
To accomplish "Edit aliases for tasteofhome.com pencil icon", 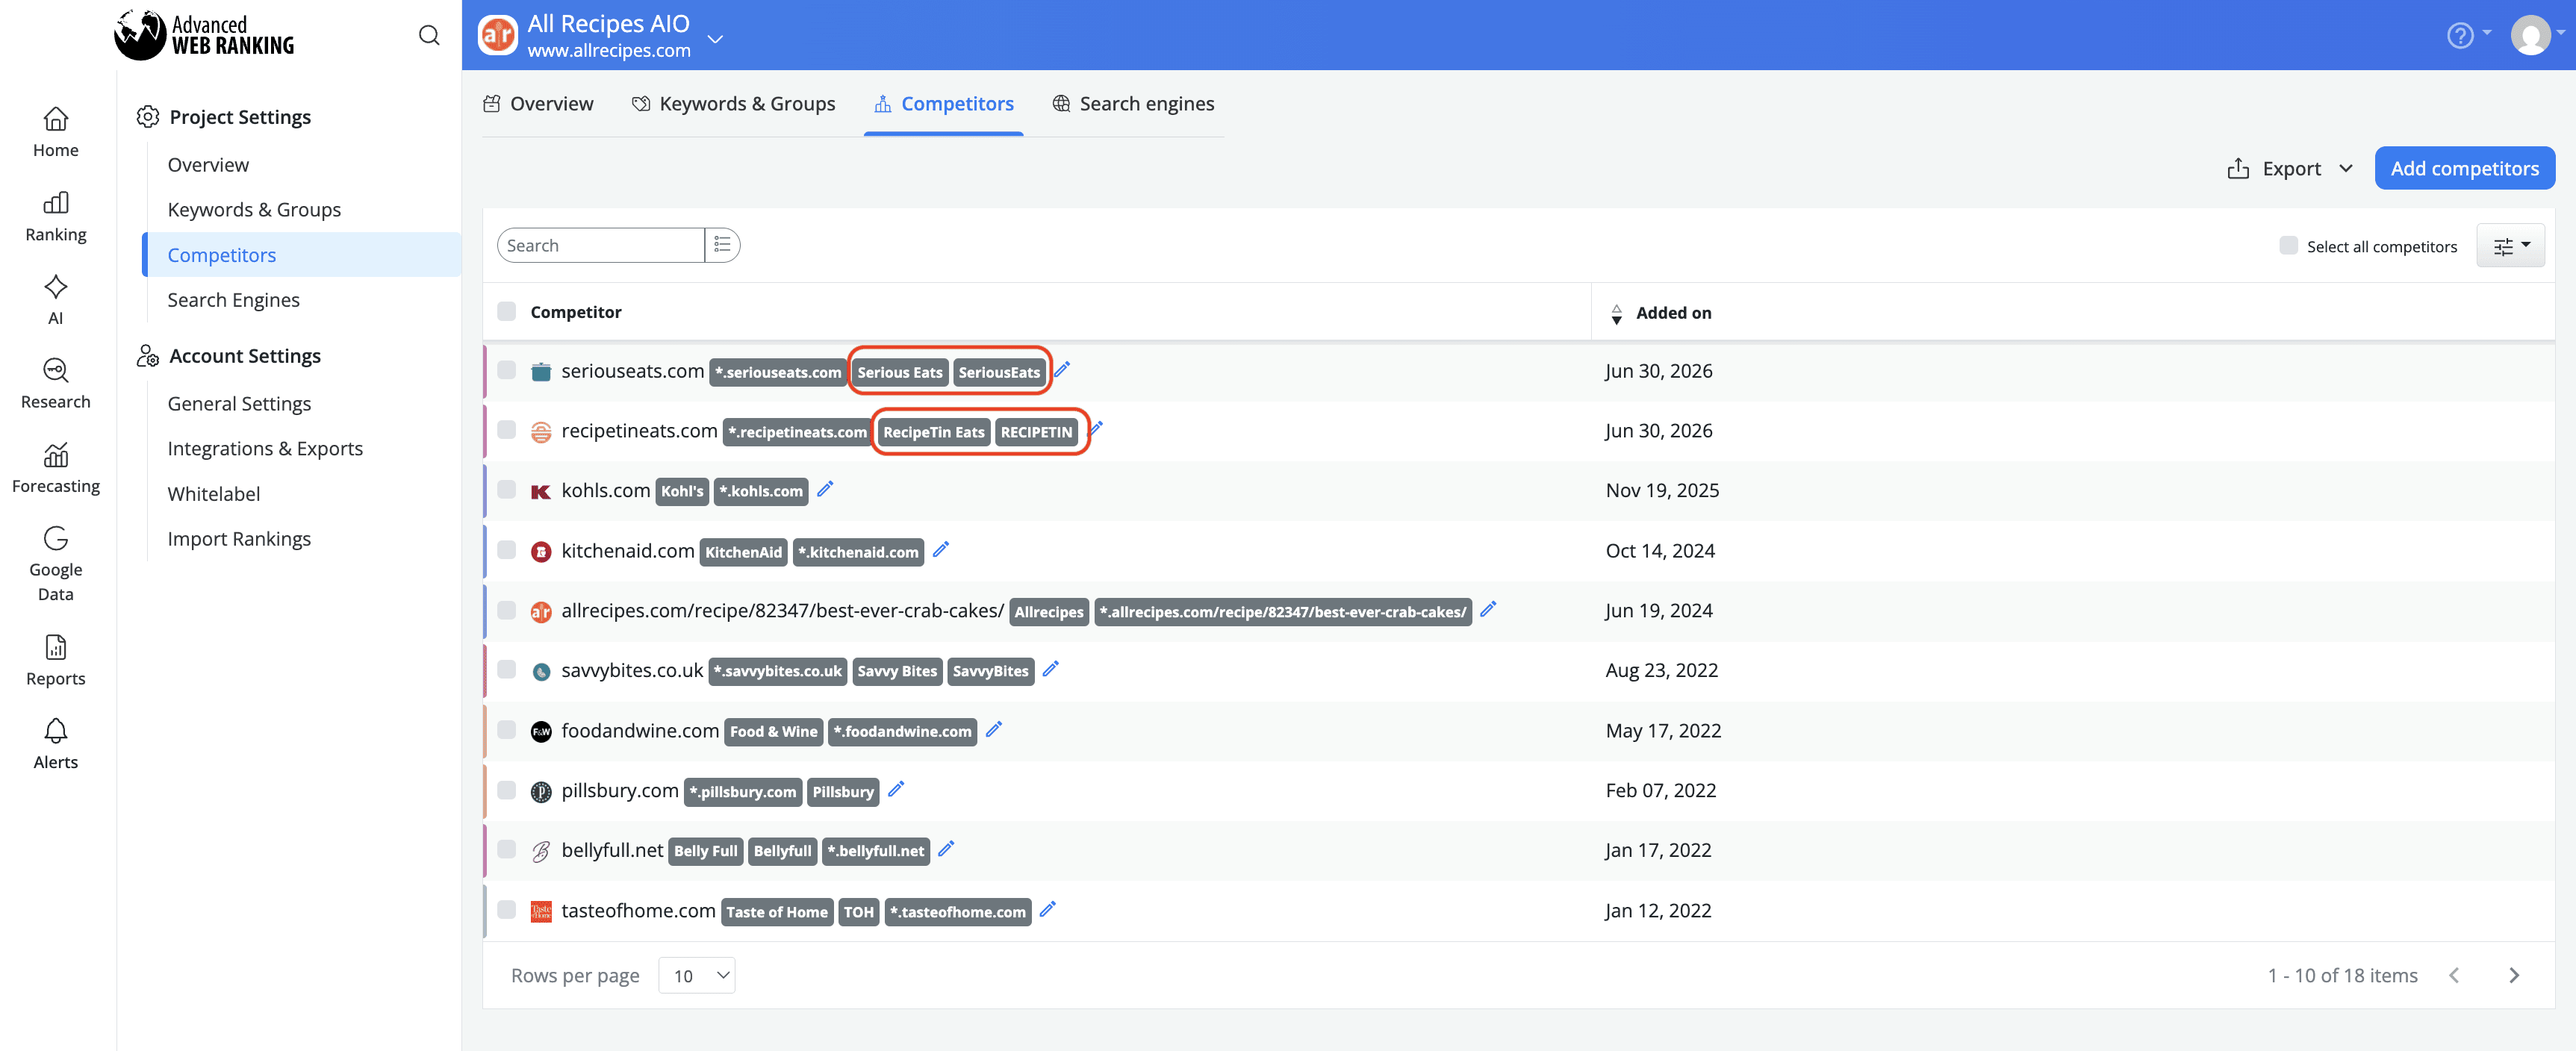I will [1048, 909].
